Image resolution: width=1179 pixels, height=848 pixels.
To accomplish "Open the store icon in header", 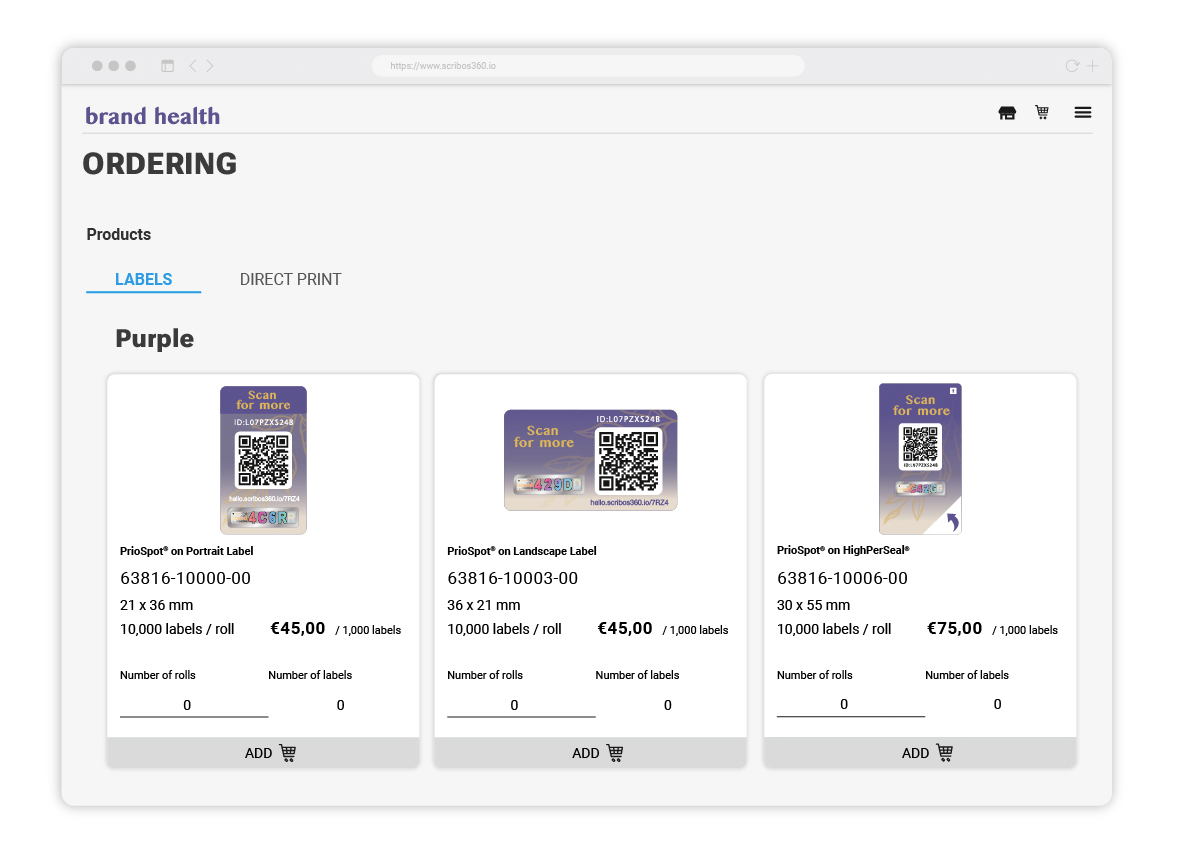I will pos(1007,113).
